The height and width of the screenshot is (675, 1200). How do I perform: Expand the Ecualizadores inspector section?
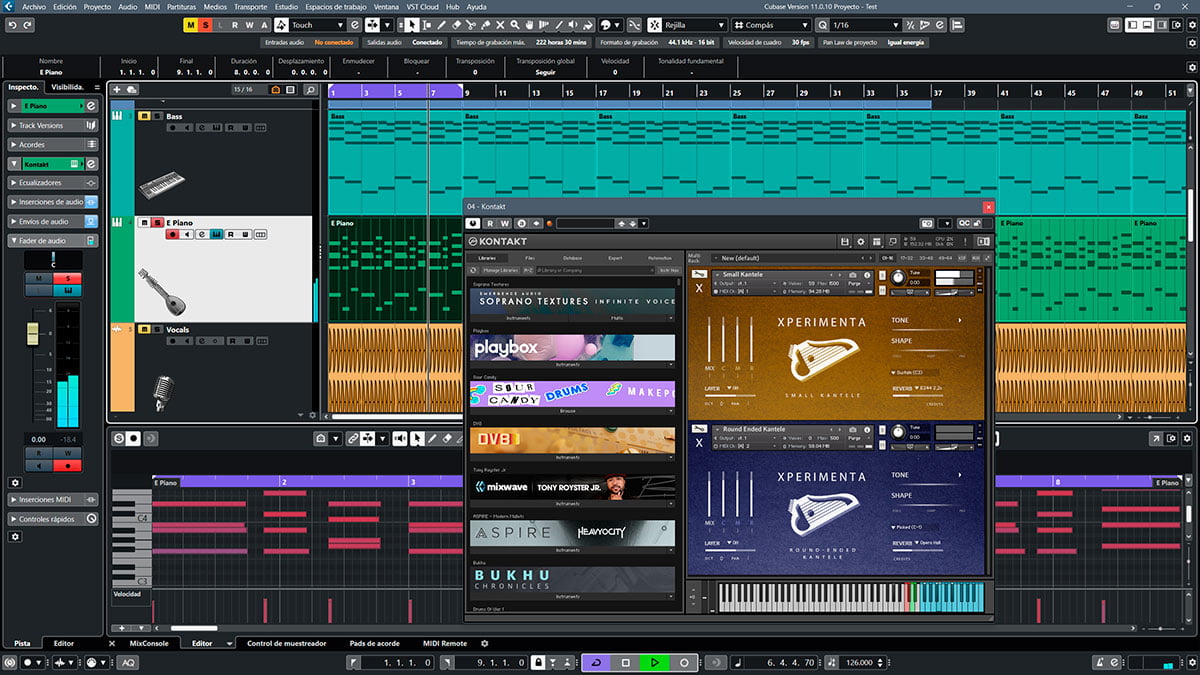pyautogui.click(x=53, y=183)
